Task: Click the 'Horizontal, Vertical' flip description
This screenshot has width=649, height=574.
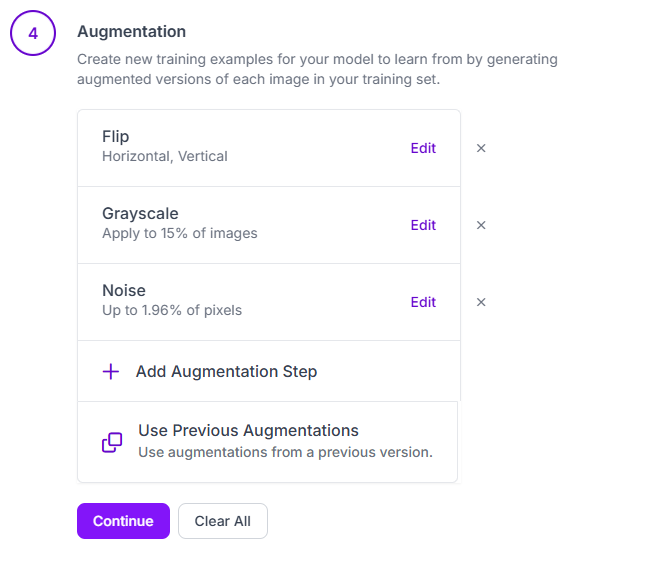Action: 165,156
